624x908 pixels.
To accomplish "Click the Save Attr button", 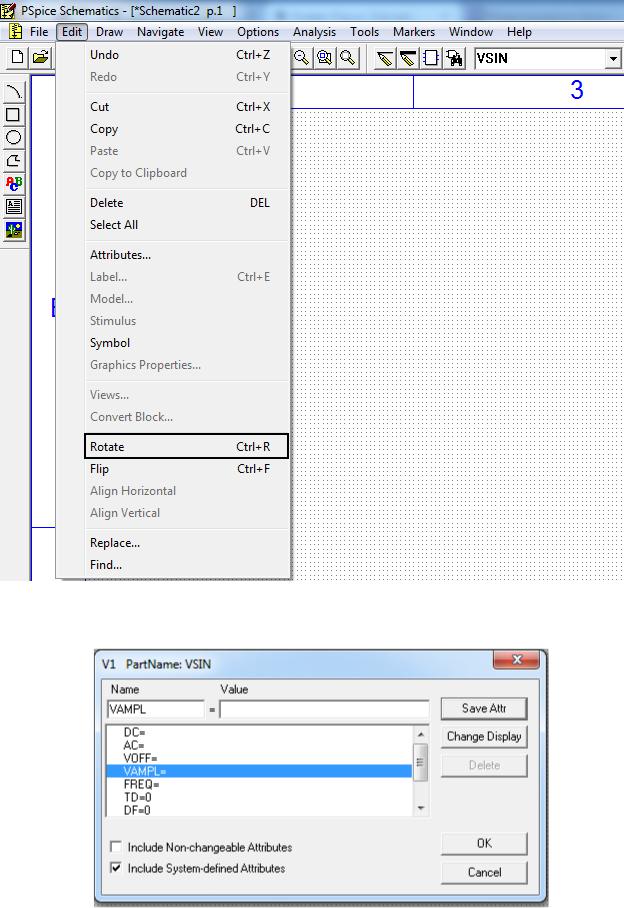I will tap(484, 708).
